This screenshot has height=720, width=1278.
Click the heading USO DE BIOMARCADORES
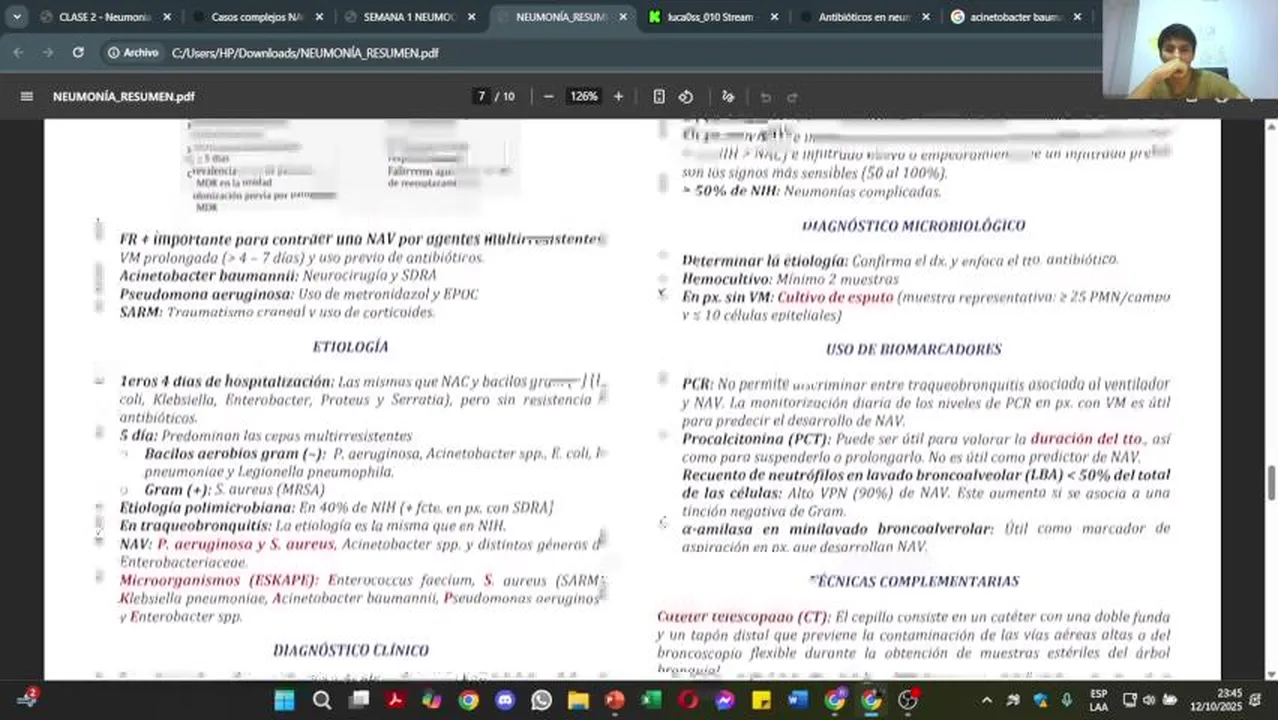tap(913, 349)
